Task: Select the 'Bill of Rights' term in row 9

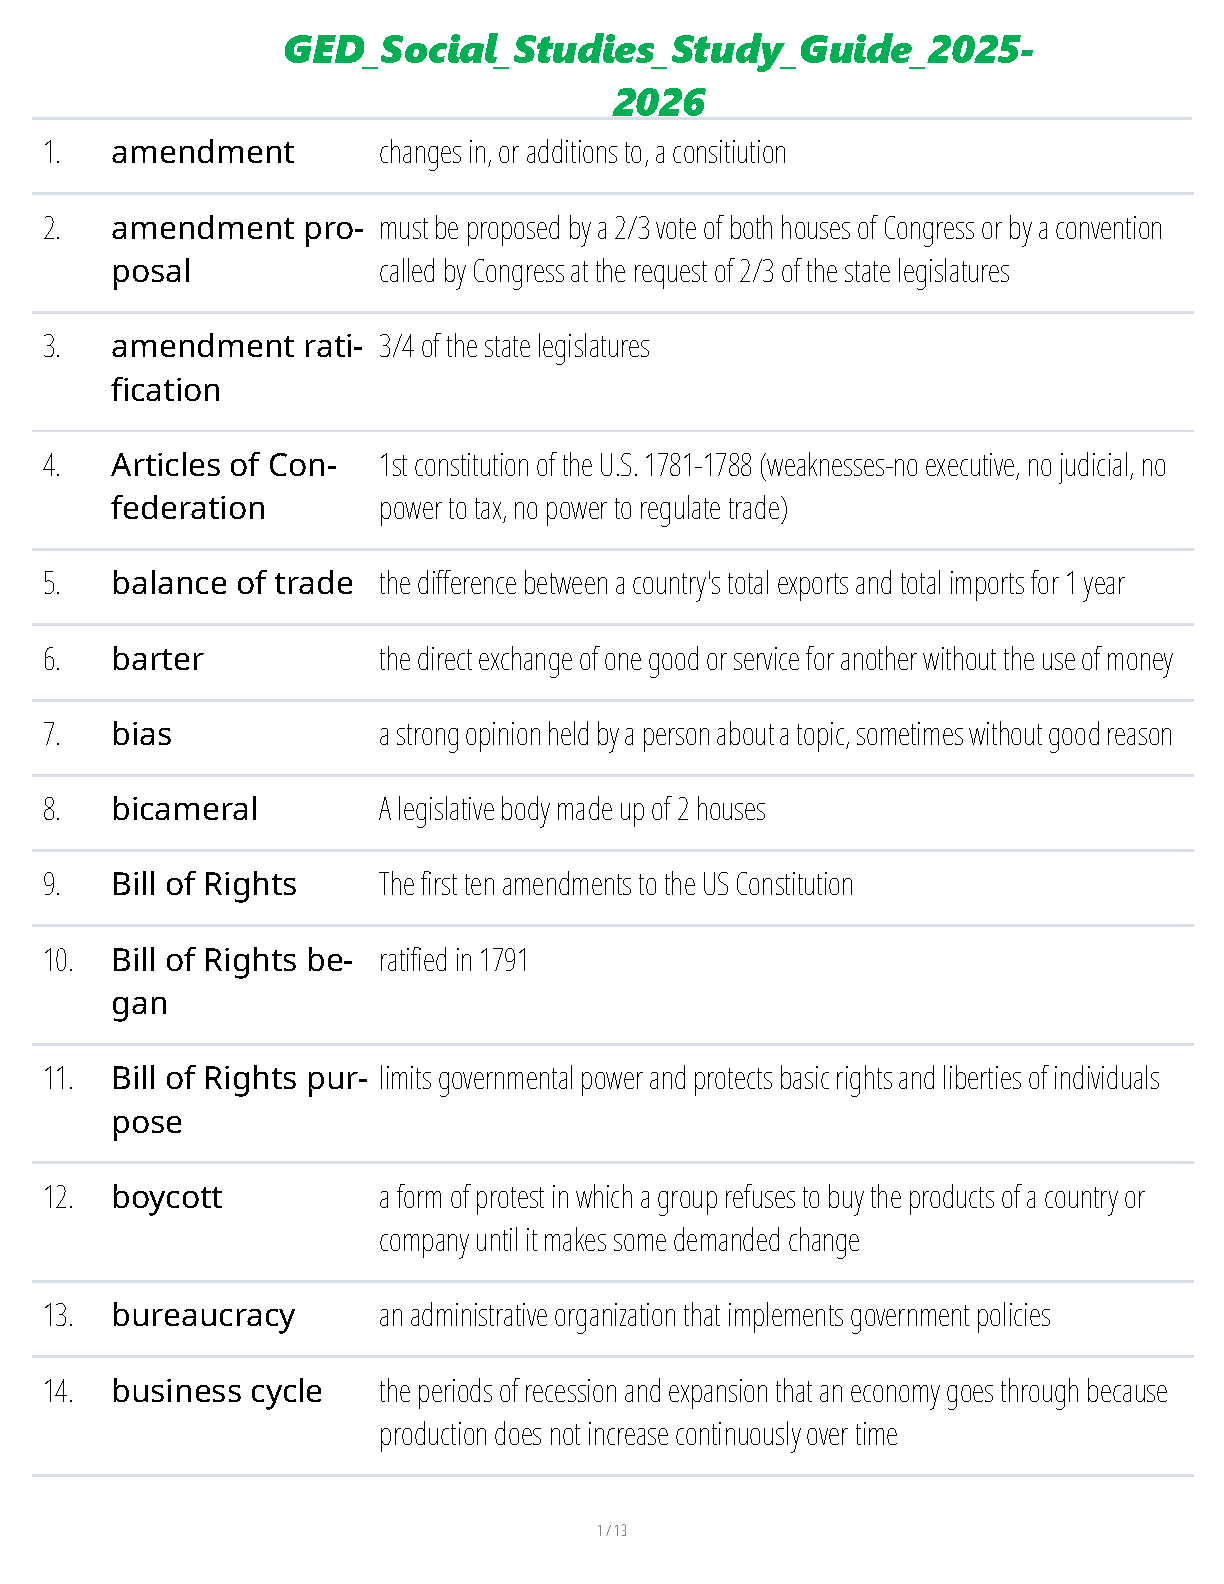Action: click(204, 885)
